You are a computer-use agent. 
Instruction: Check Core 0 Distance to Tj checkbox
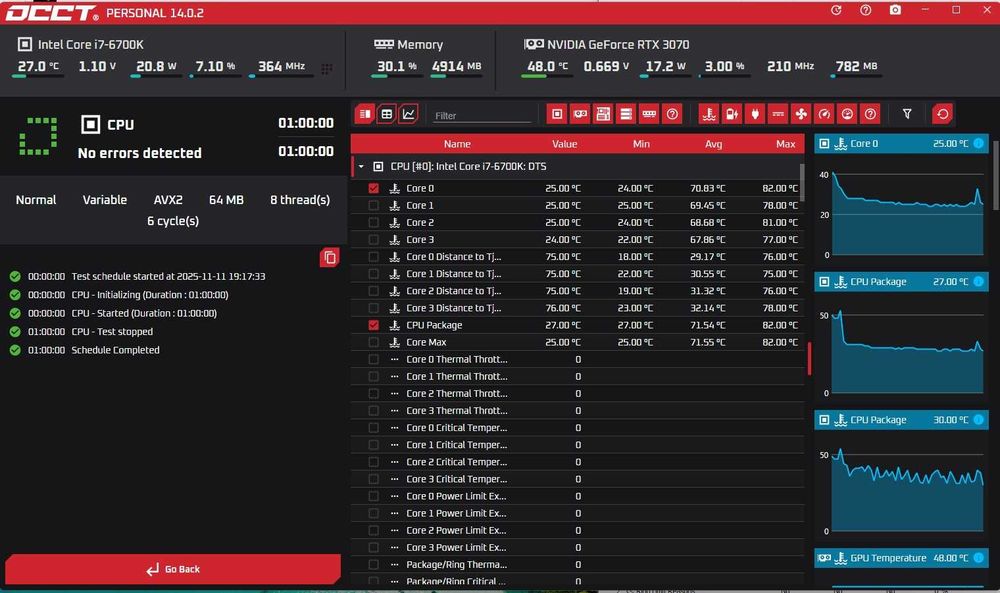[373, 257]
